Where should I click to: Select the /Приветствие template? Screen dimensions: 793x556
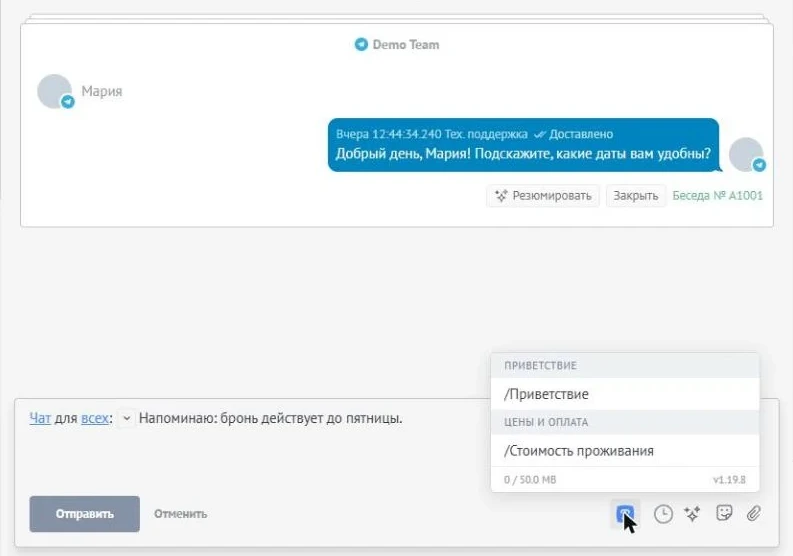625,394
